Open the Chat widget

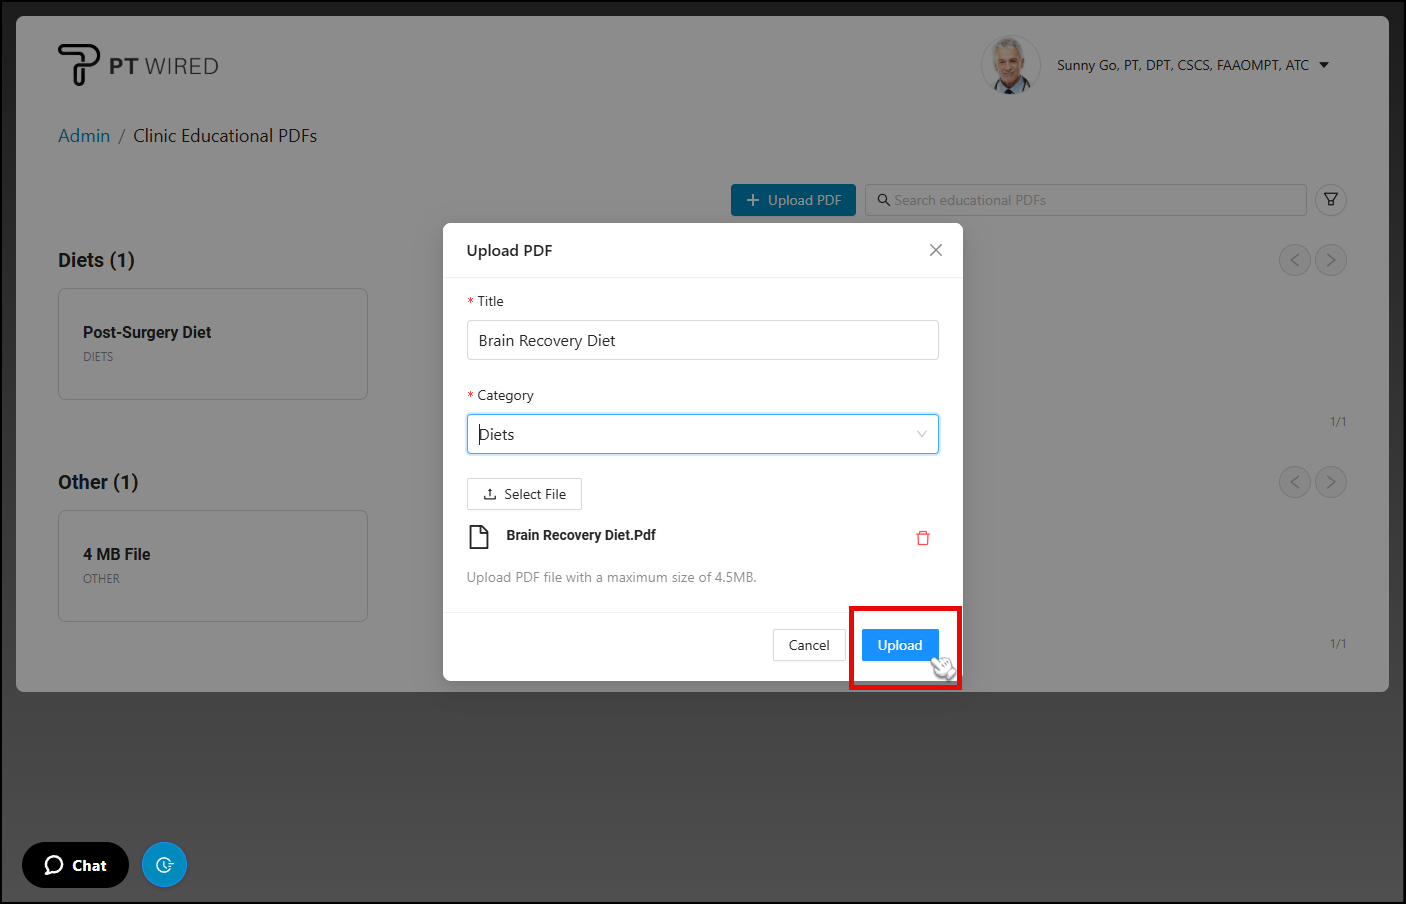coord(75,865)
